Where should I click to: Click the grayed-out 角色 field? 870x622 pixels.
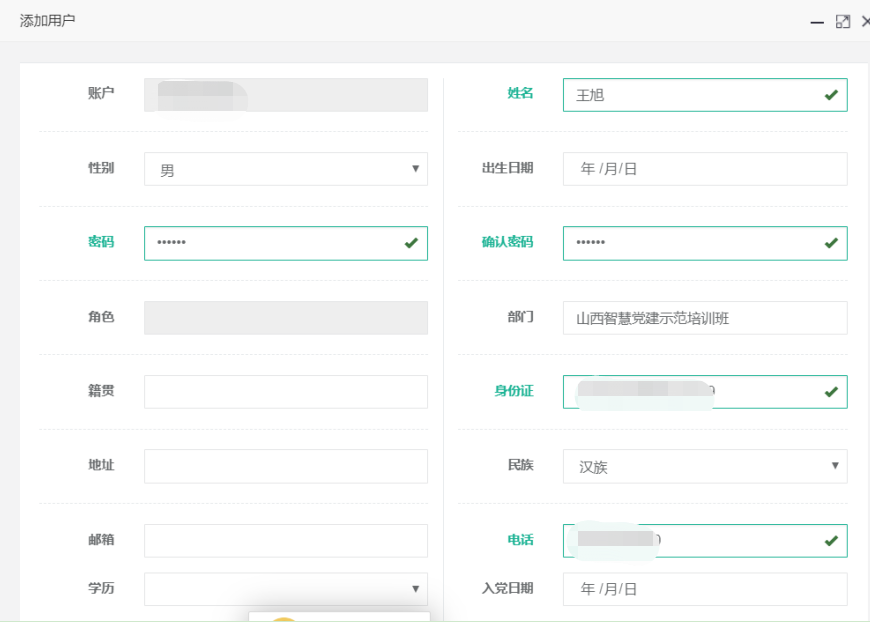[285, 318]
